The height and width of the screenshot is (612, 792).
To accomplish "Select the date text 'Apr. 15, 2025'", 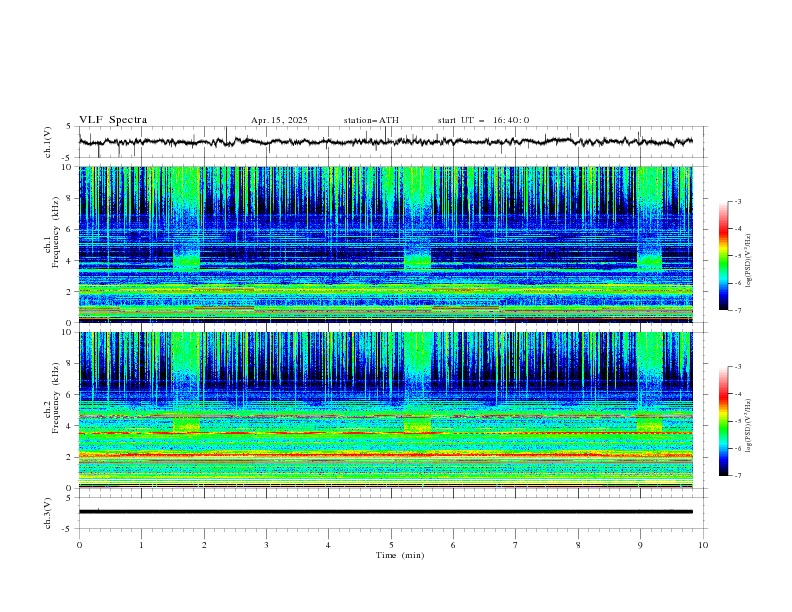I will point(279,120).
